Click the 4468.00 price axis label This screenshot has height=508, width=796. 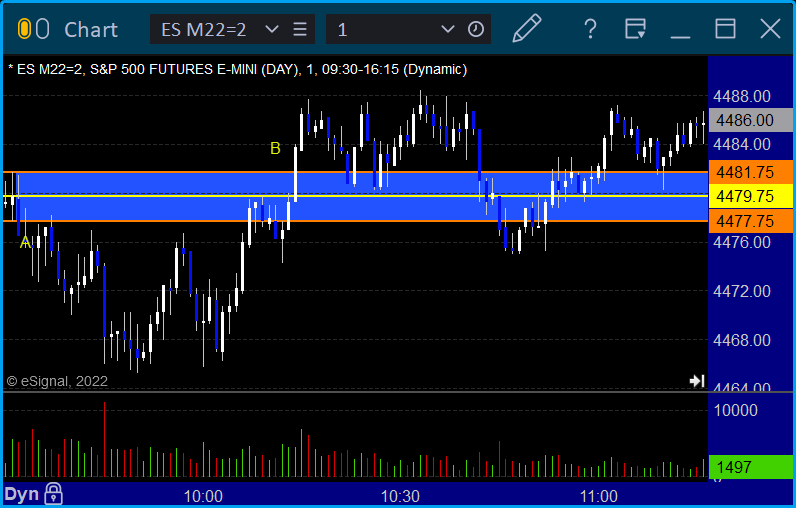[742, 340]
